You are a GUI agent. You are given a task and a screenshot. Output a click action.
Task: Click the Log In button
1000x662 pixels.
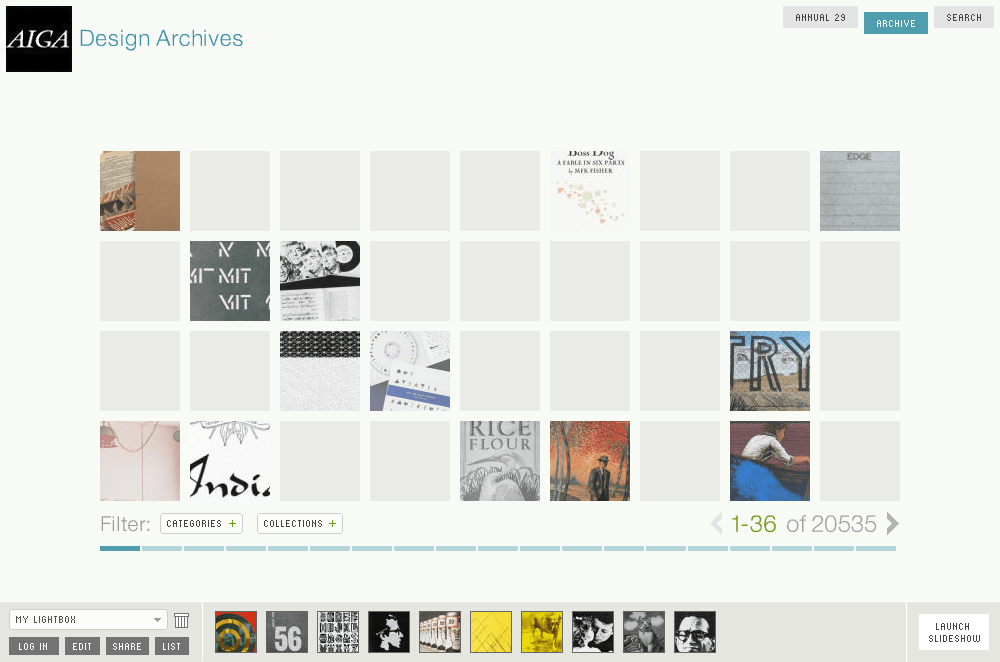point(34,646)
